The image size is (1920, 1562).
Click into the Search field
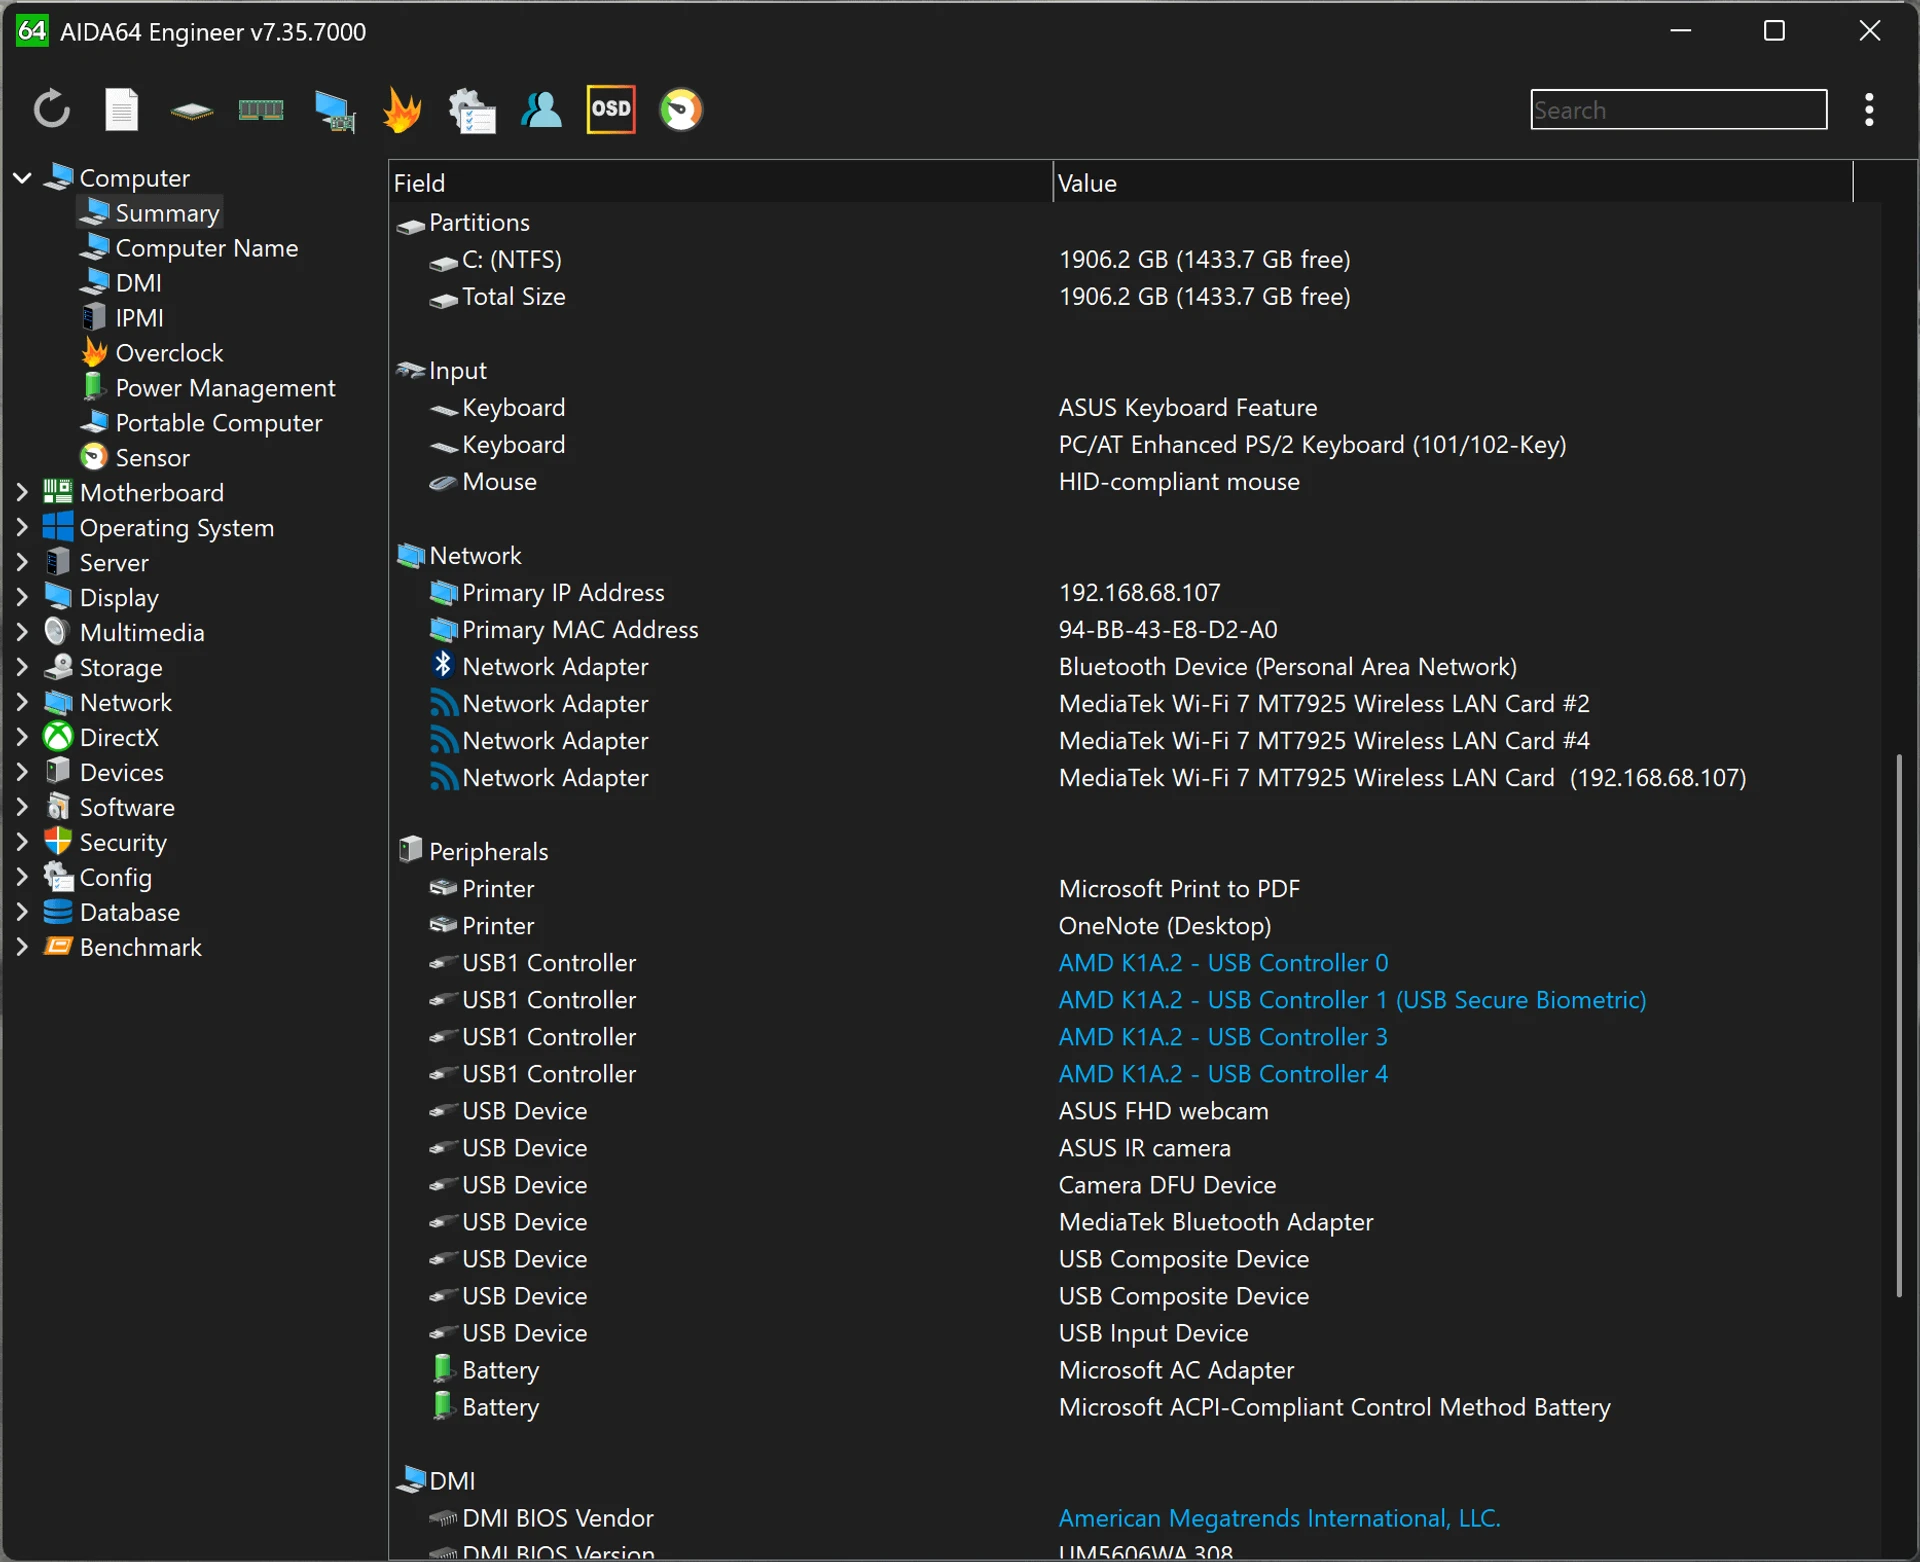pos(1678,110)
